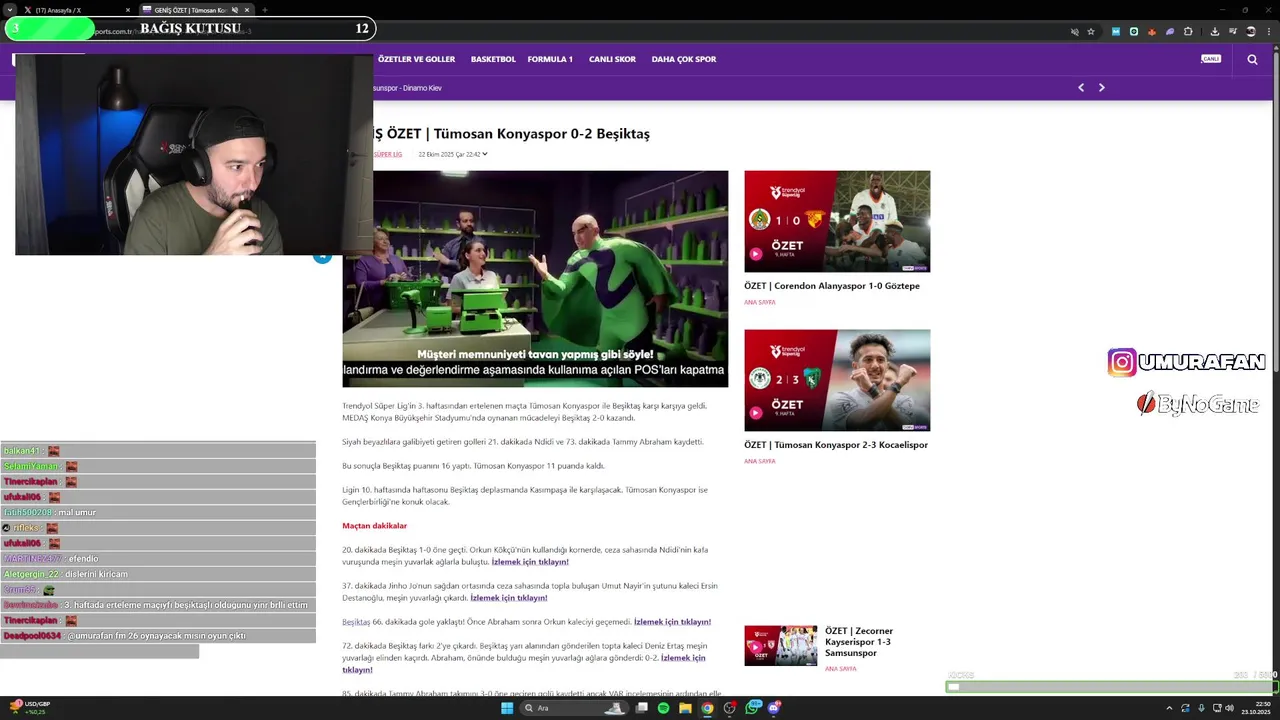Click ANA SAYFA under Kocaelispor card

[760, 461]
